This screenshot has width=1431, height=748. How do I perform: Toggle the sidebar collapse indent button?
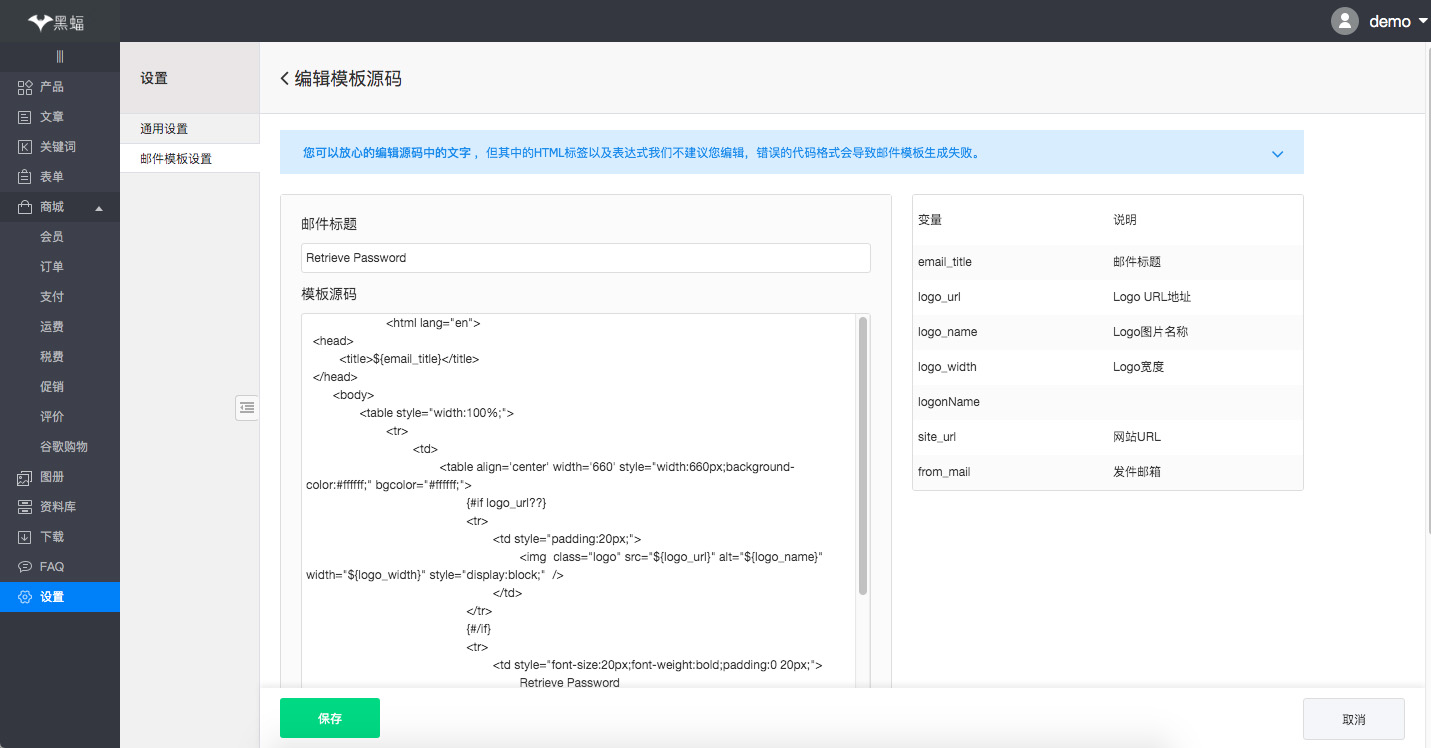[x=247, y=407]
